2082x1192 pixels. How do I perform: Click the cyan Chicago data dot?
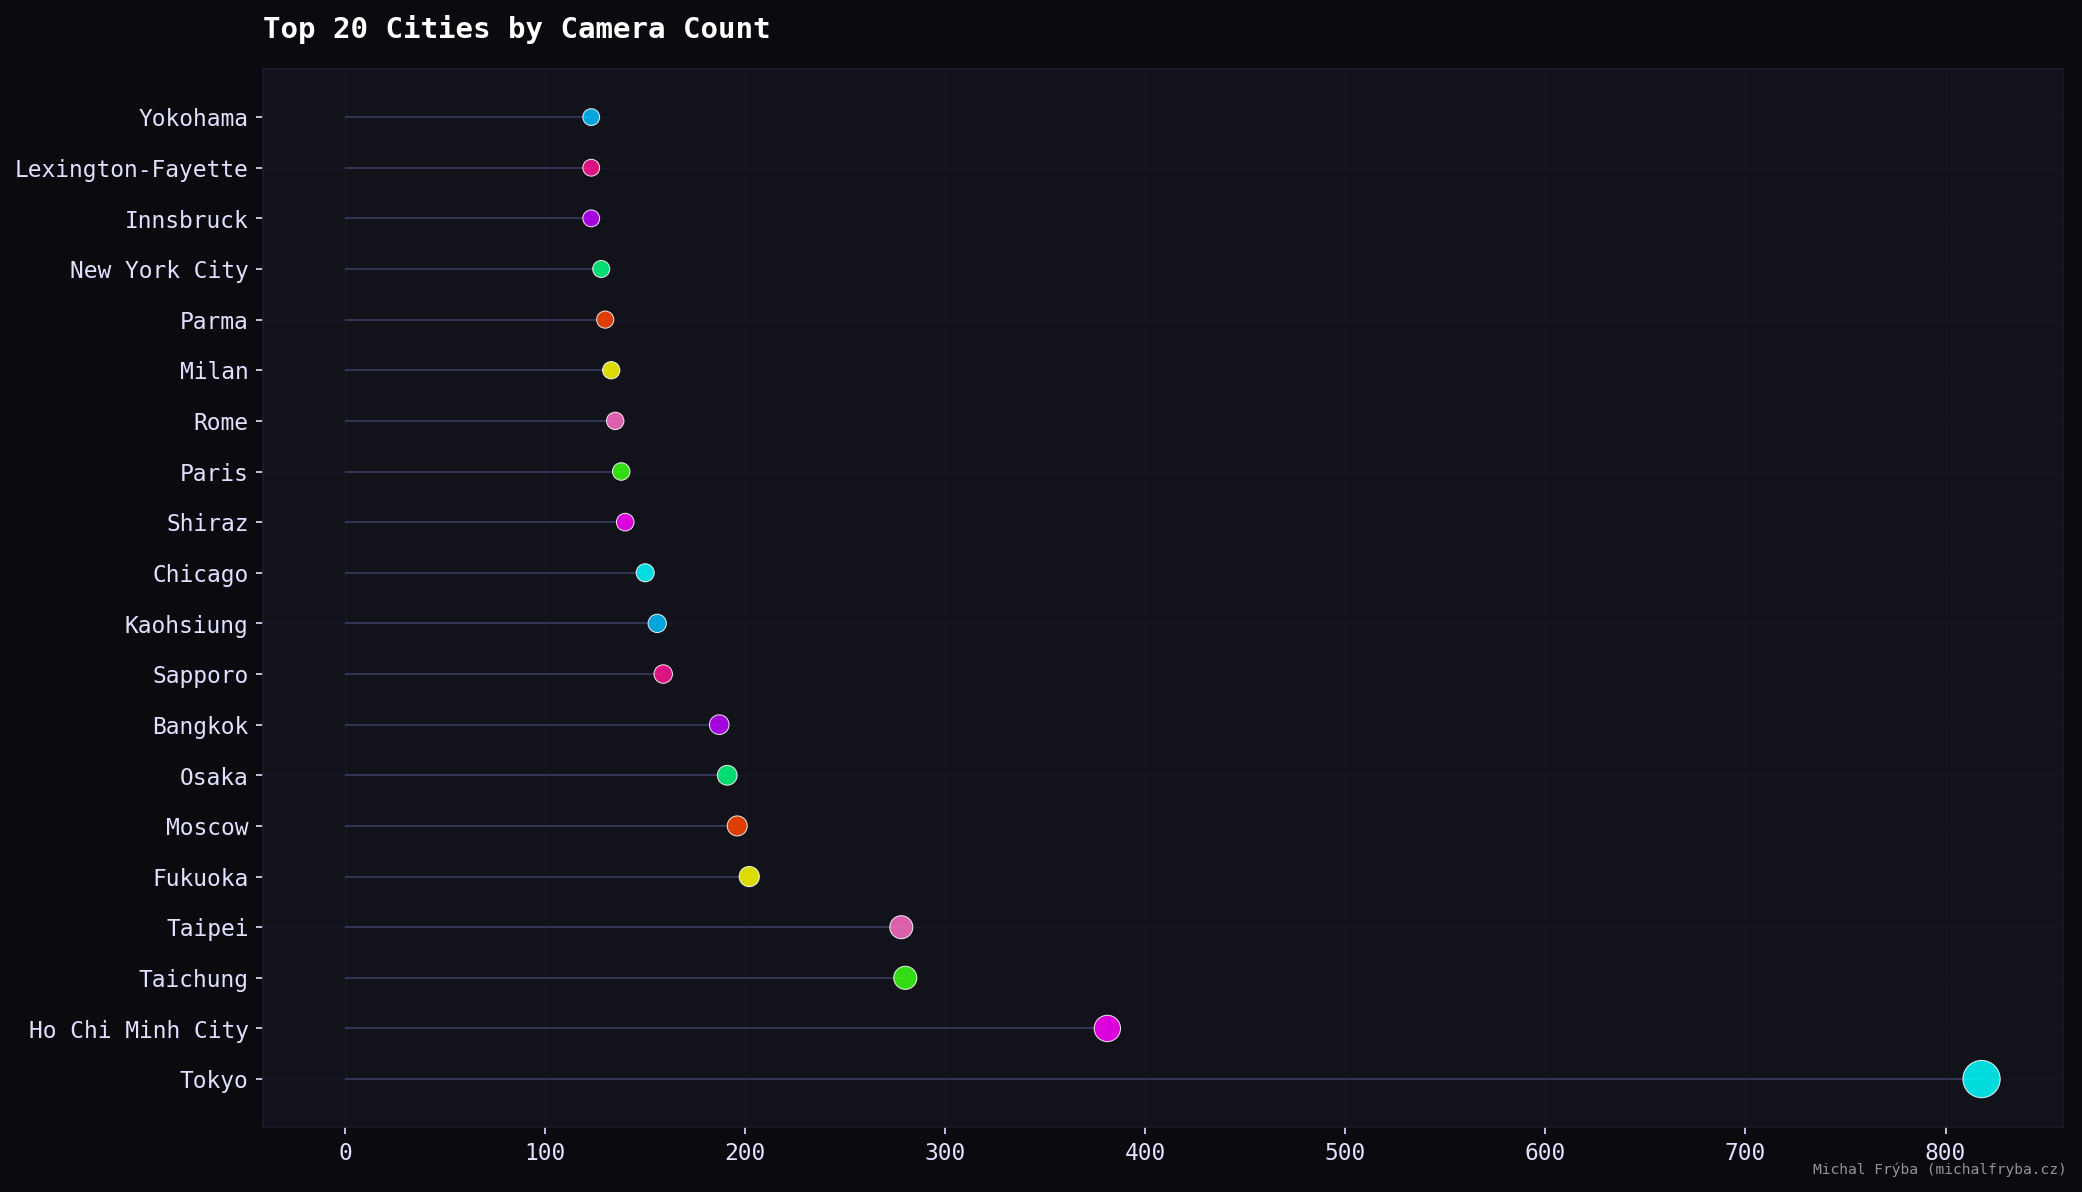point(644,573)
